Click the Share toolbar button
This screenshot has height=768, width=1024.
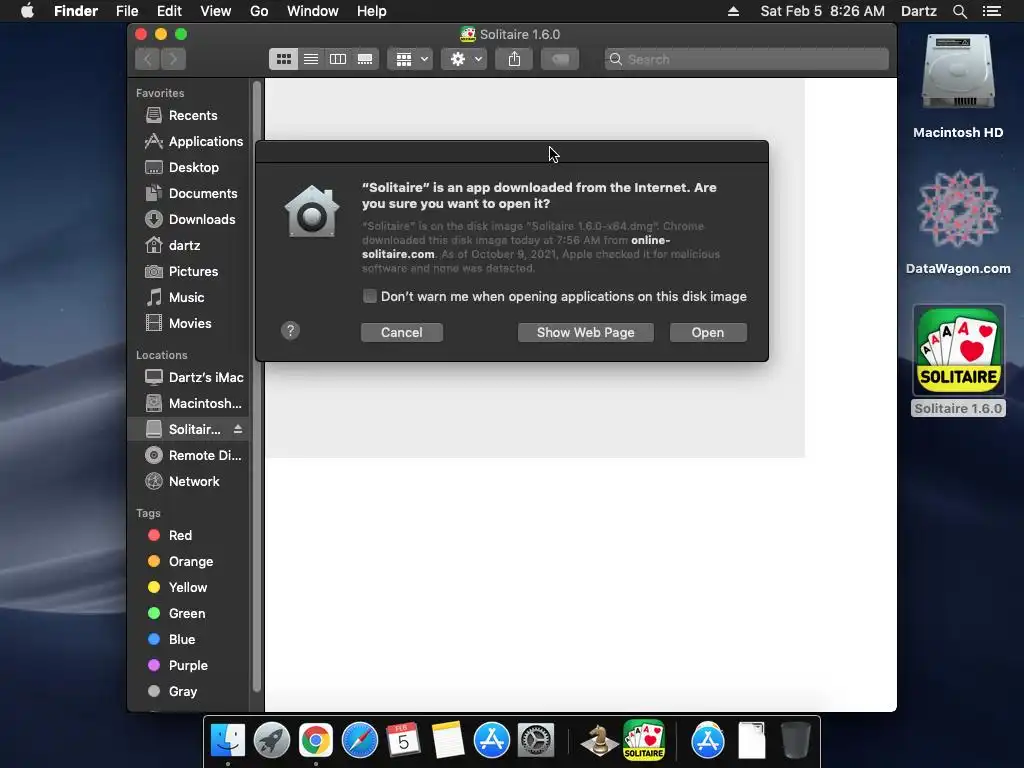(x=515, y=59)
